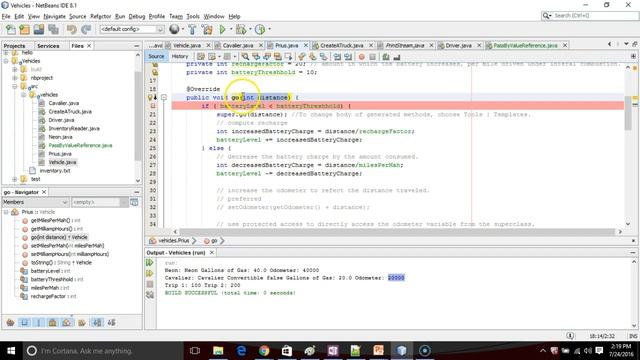Open the Tools menu
Image resolution: width=640 pixels, height=360 pixels.
coord(193,16)
